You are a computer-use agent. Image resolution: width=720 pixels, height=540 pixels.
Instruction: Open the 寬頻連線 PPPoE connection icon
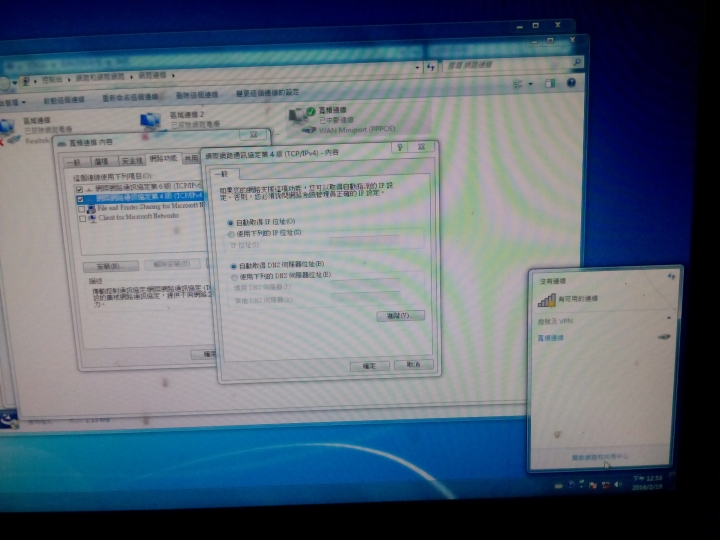(302, 121)
